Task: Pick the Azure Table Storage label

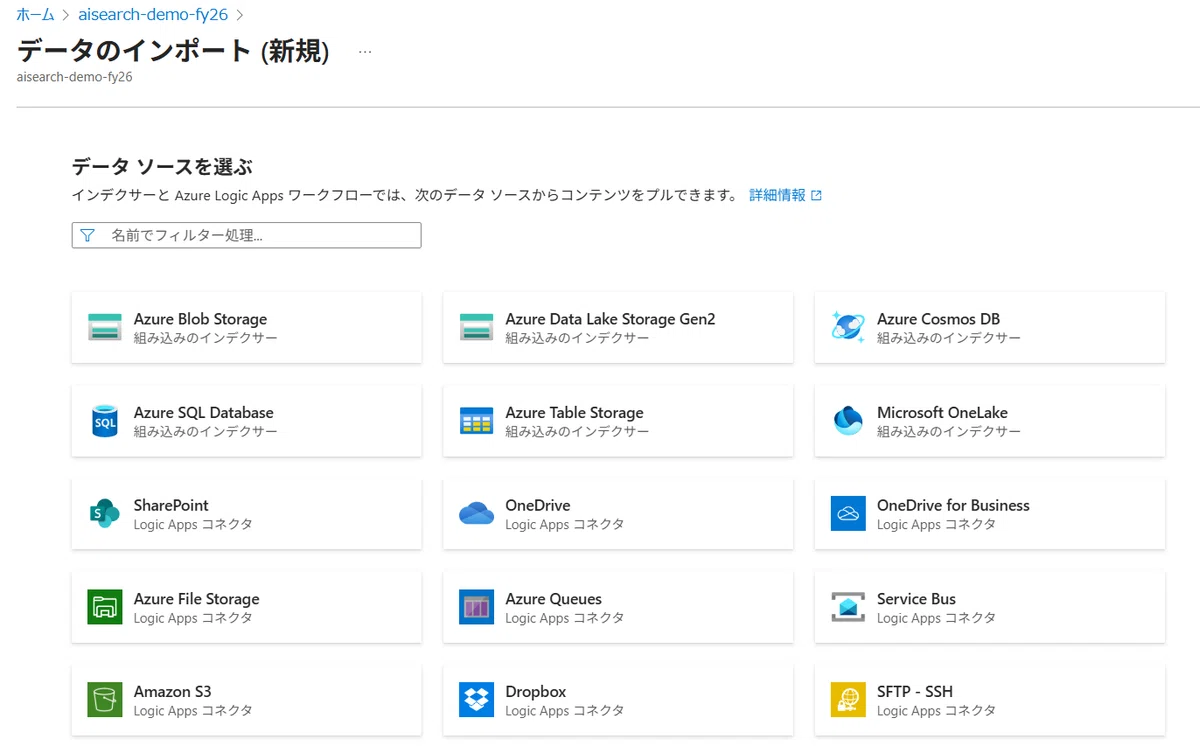Action: [574, 412]
